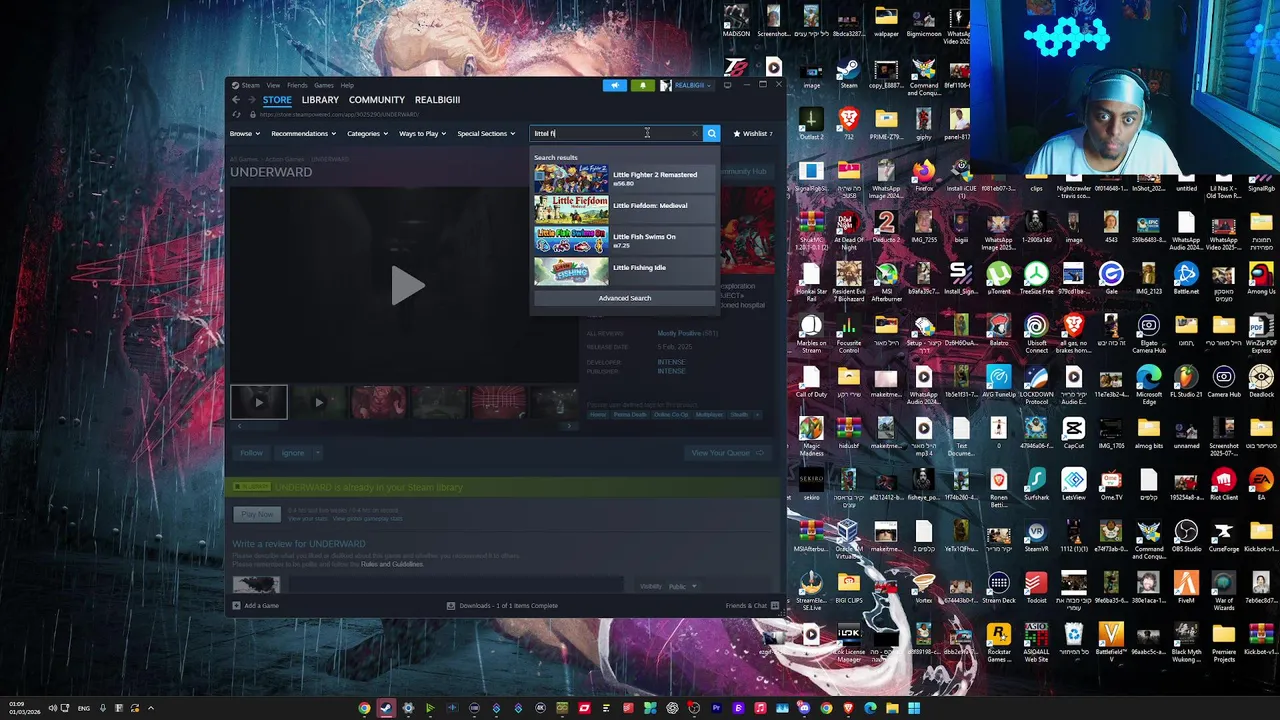This screenshot has height=720, width=1280.
Task: Open Firefox desktop shortcut
Action: [924, 174]
